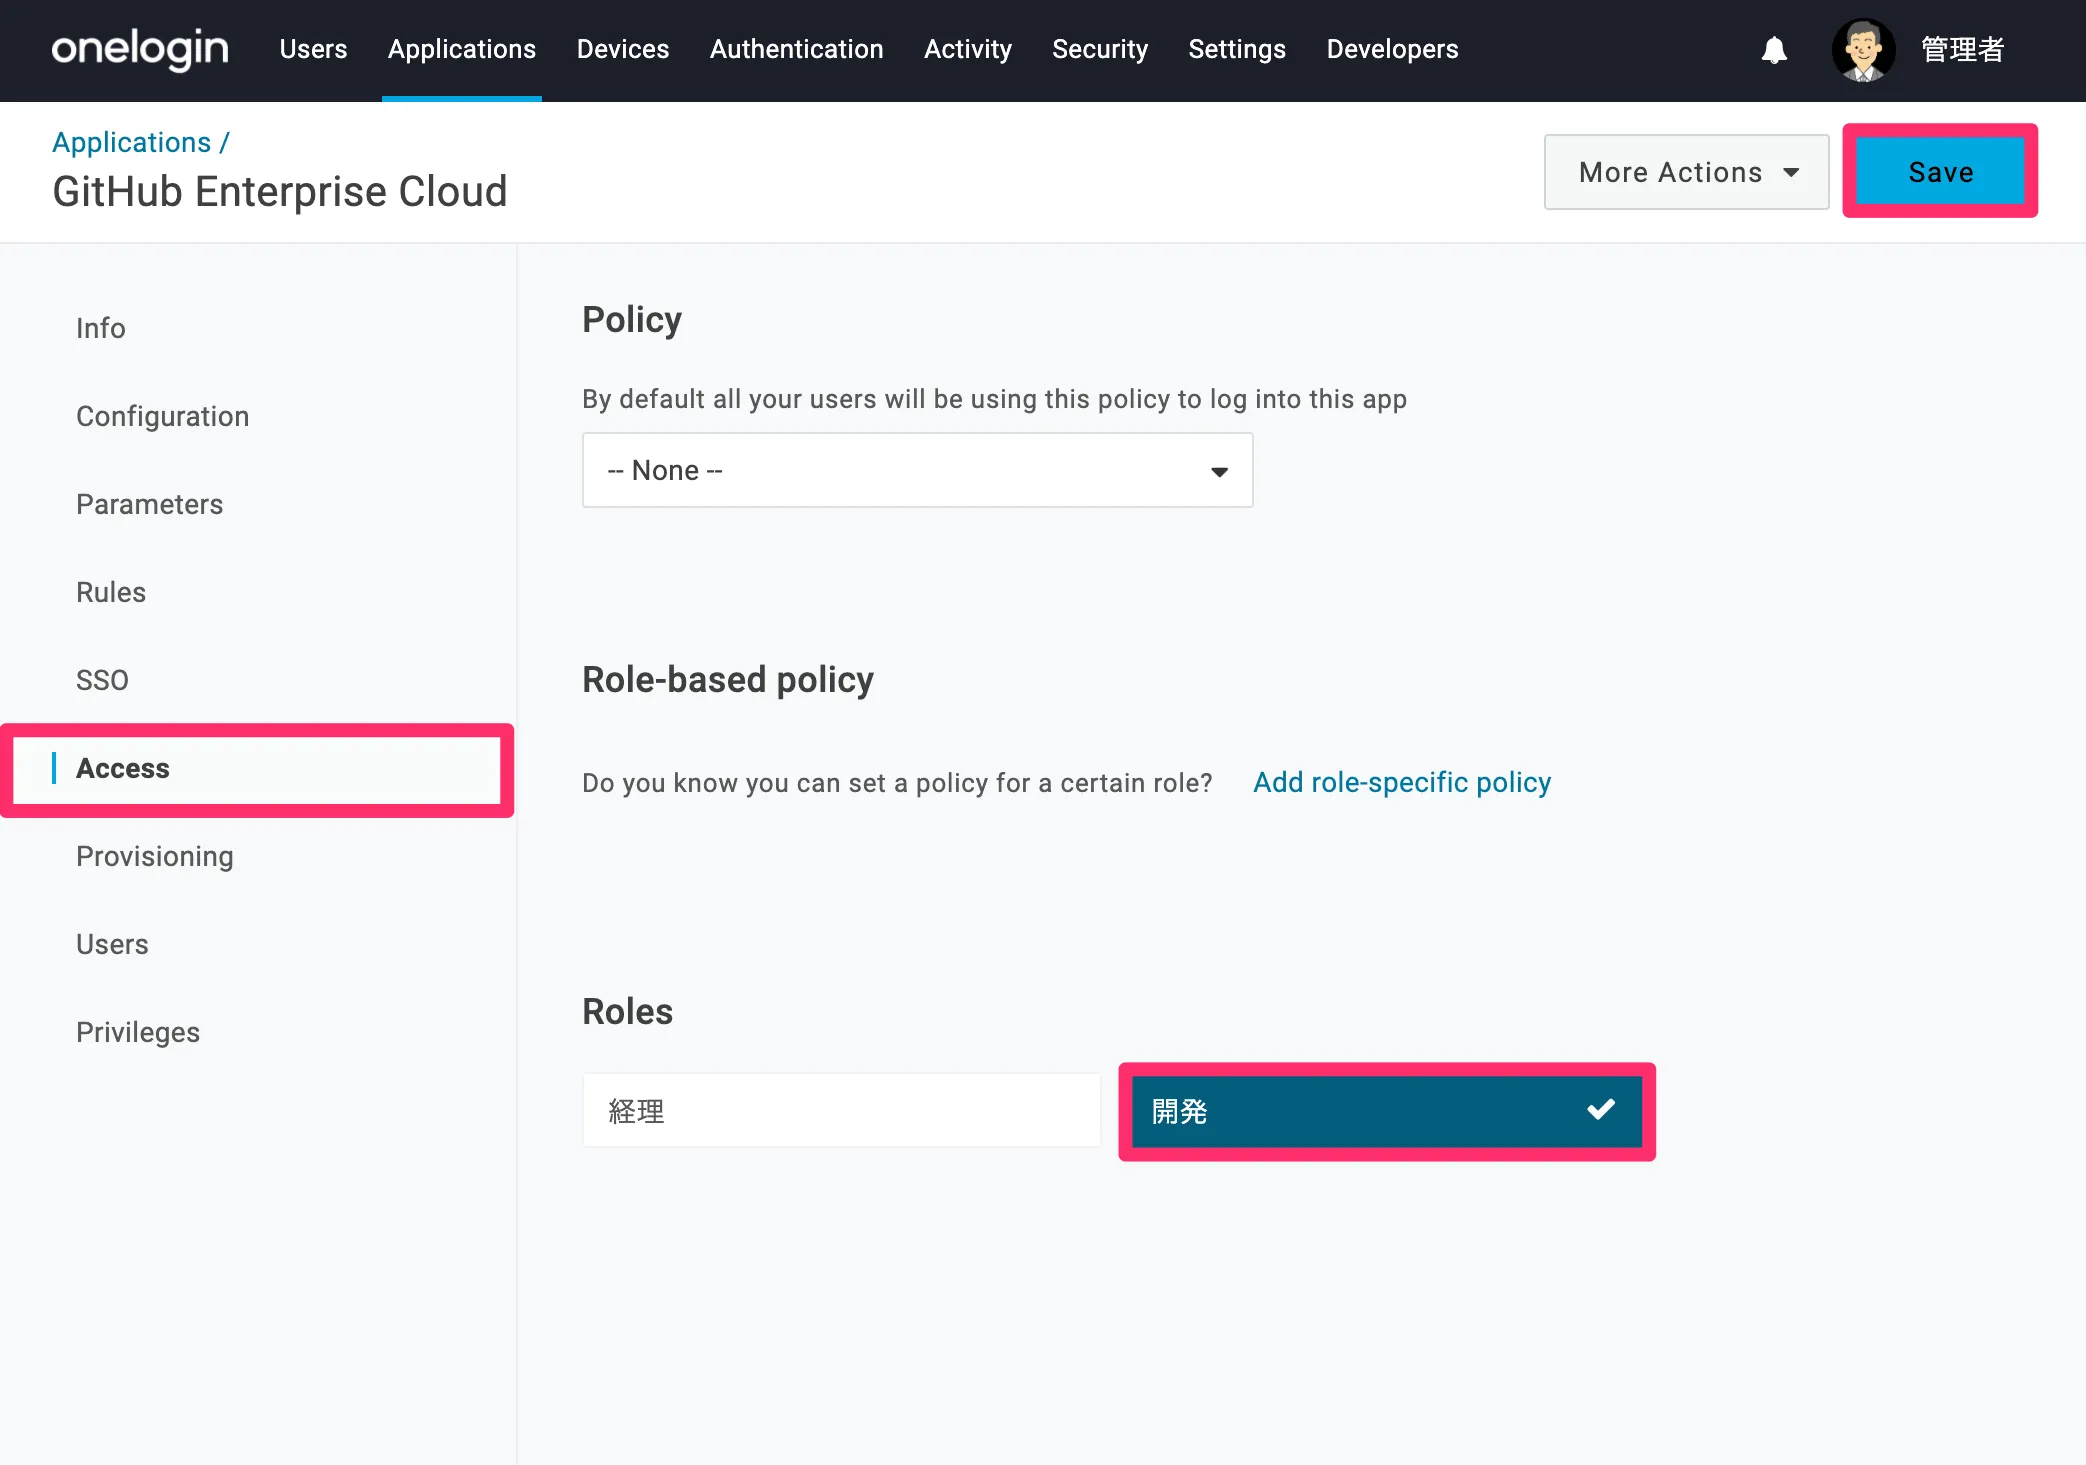
Task: Open the Privileges sidebar item
Action: [x=138, y=1032]
